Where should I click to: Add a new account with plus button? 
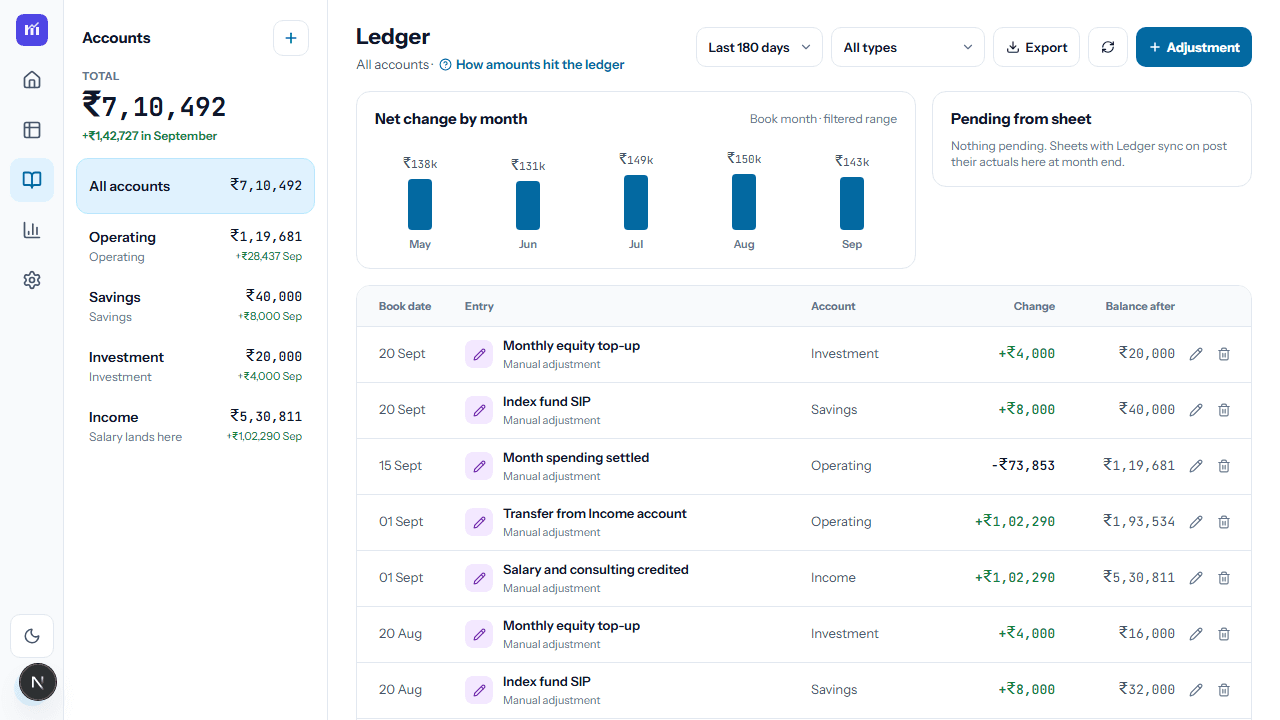[x=291, y=38]
